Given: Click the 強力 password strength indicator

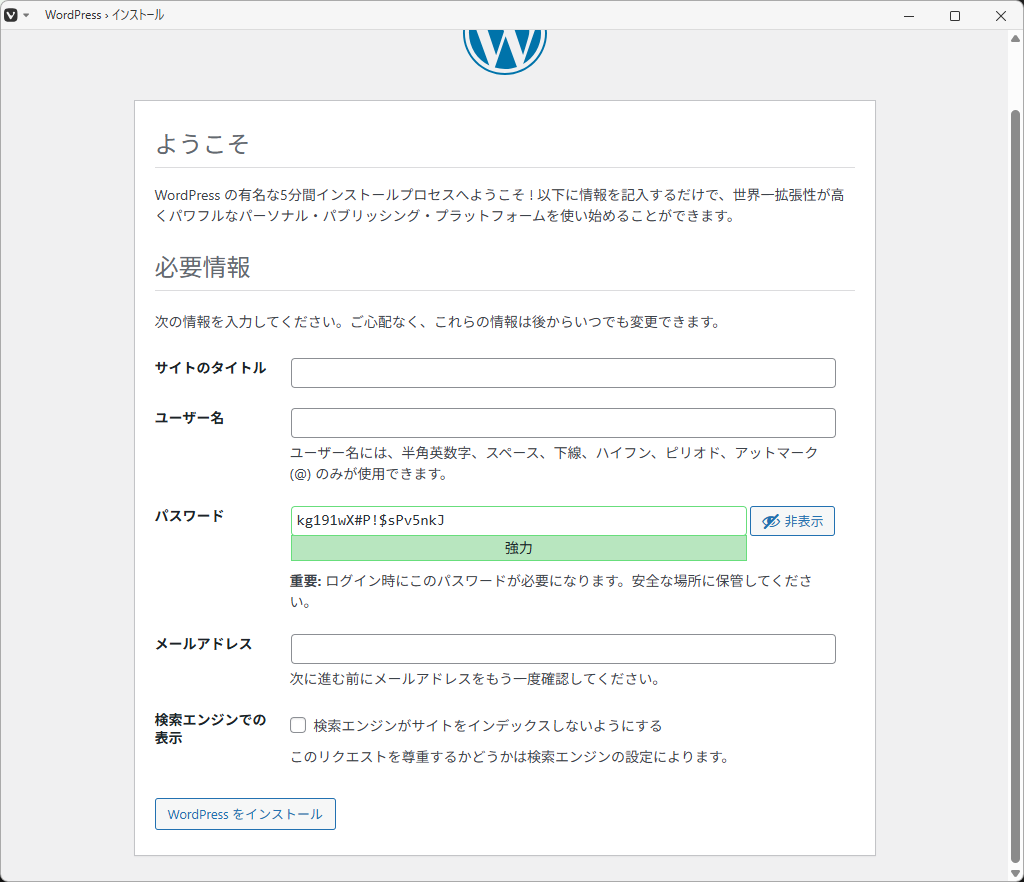Looking at the screenshot, I should click(519, 548).
